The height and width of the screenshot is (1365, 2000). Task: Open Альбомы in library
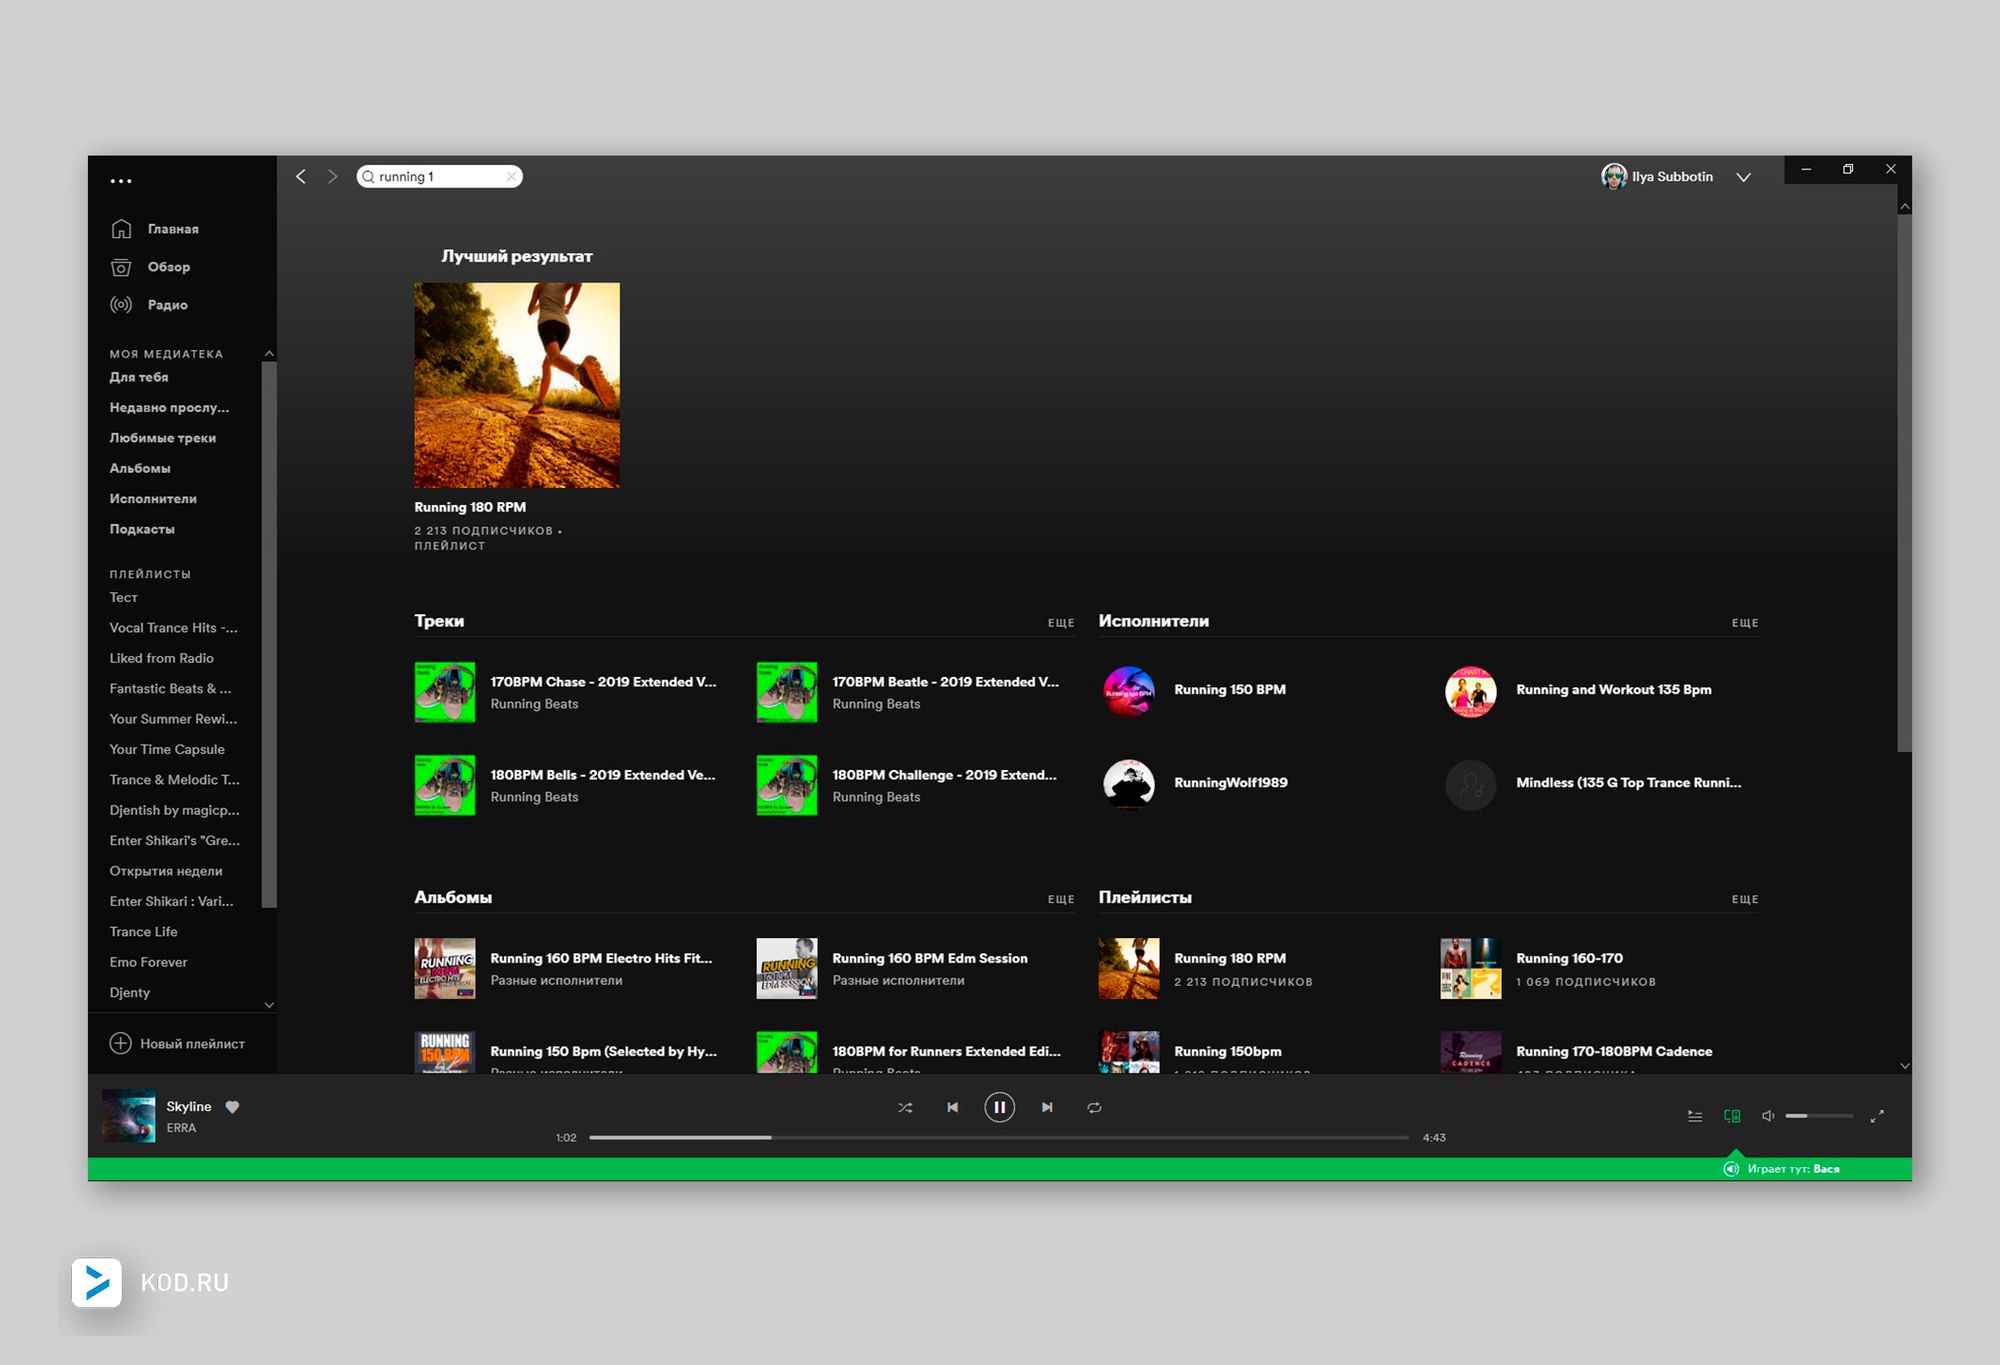[140, 468]
